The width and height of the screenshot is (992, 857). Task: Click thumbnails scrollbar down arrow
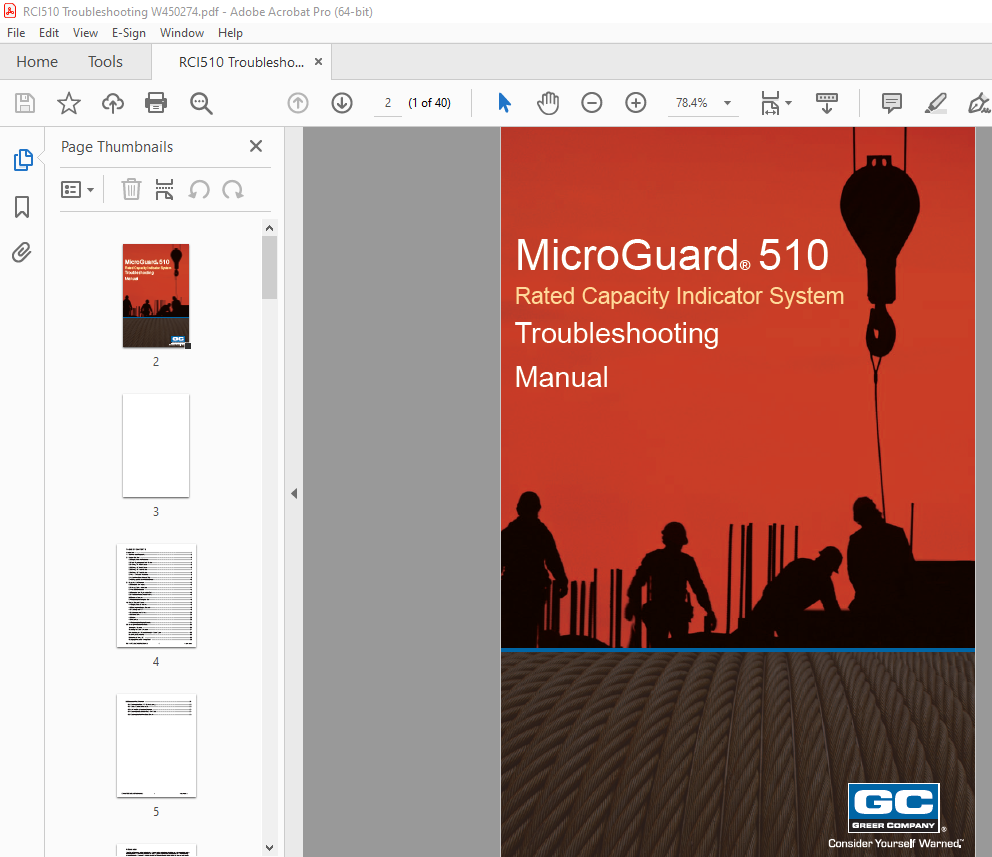270,848
